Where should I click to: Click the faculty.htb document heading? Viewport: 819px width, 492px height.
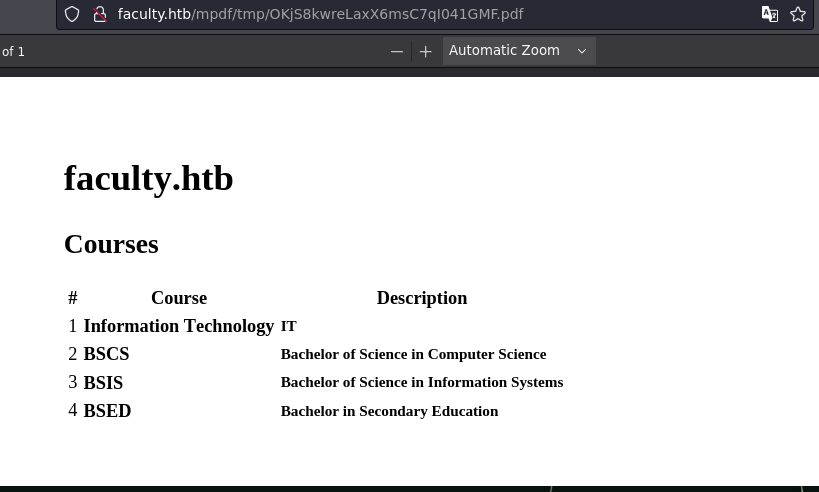(x=148, y=178)
